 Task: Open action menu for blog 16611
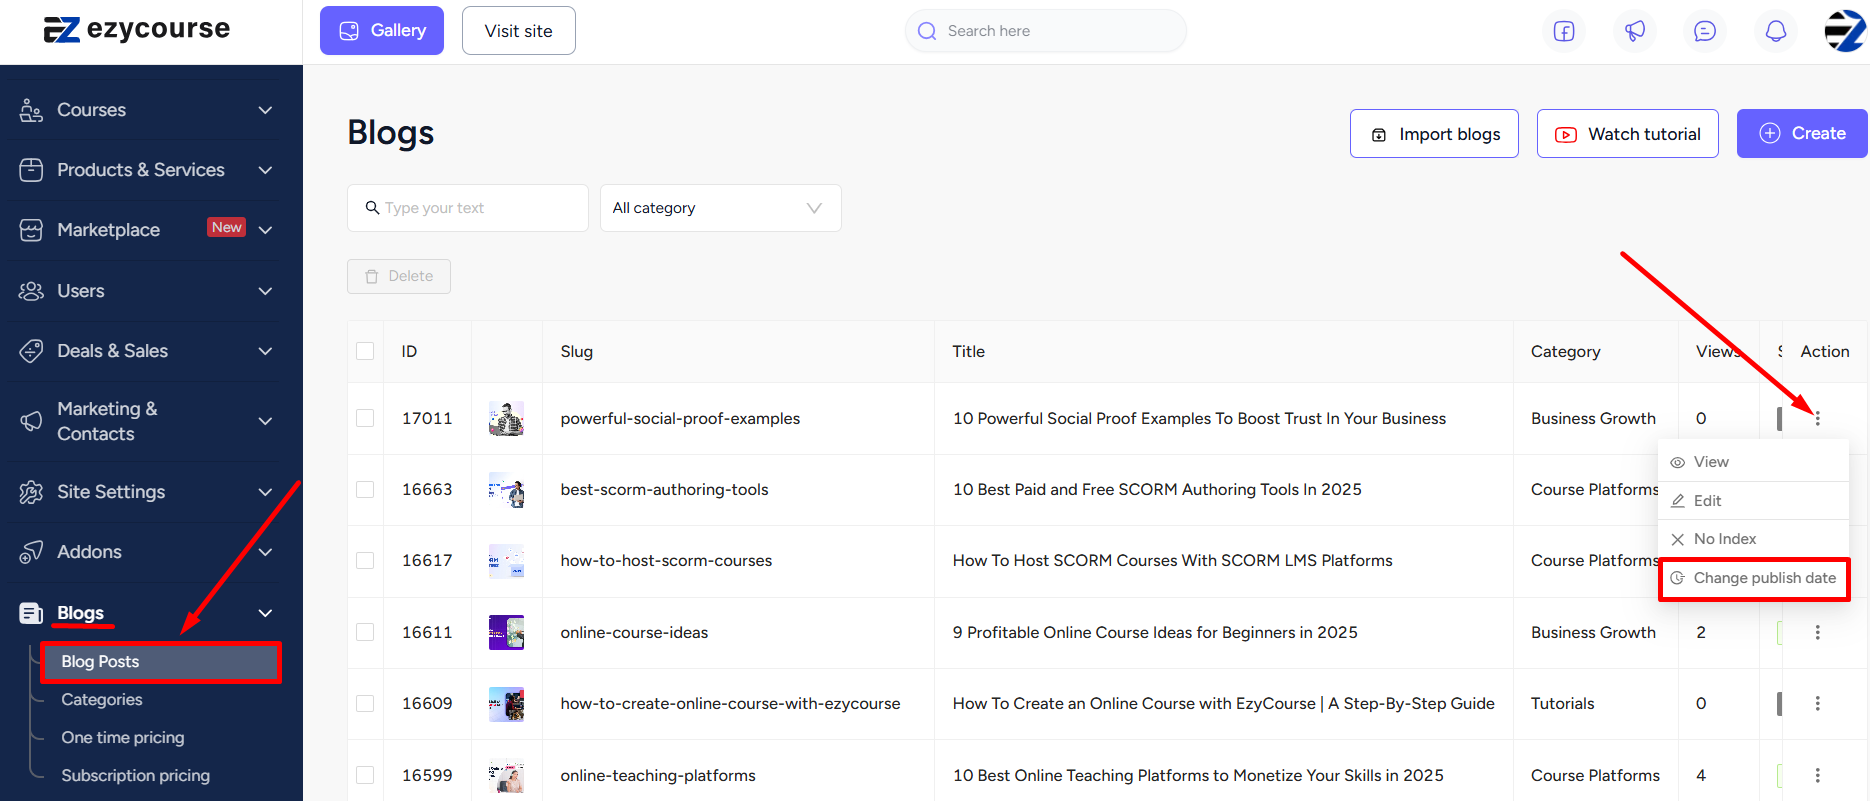[x=1818, y=632]
